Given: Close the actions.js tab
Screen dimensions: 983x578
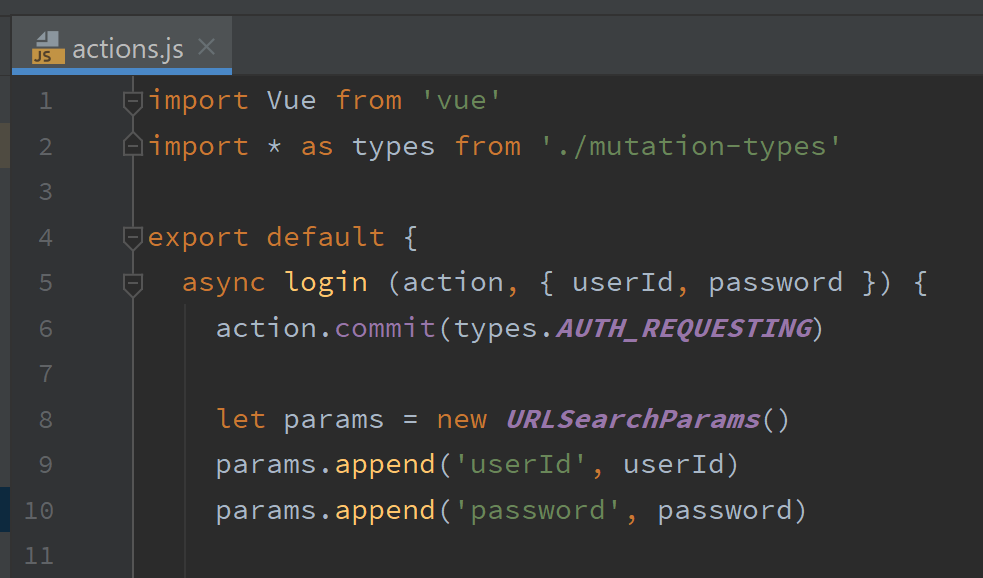Looking at the screenshot, I should [206, 47].
